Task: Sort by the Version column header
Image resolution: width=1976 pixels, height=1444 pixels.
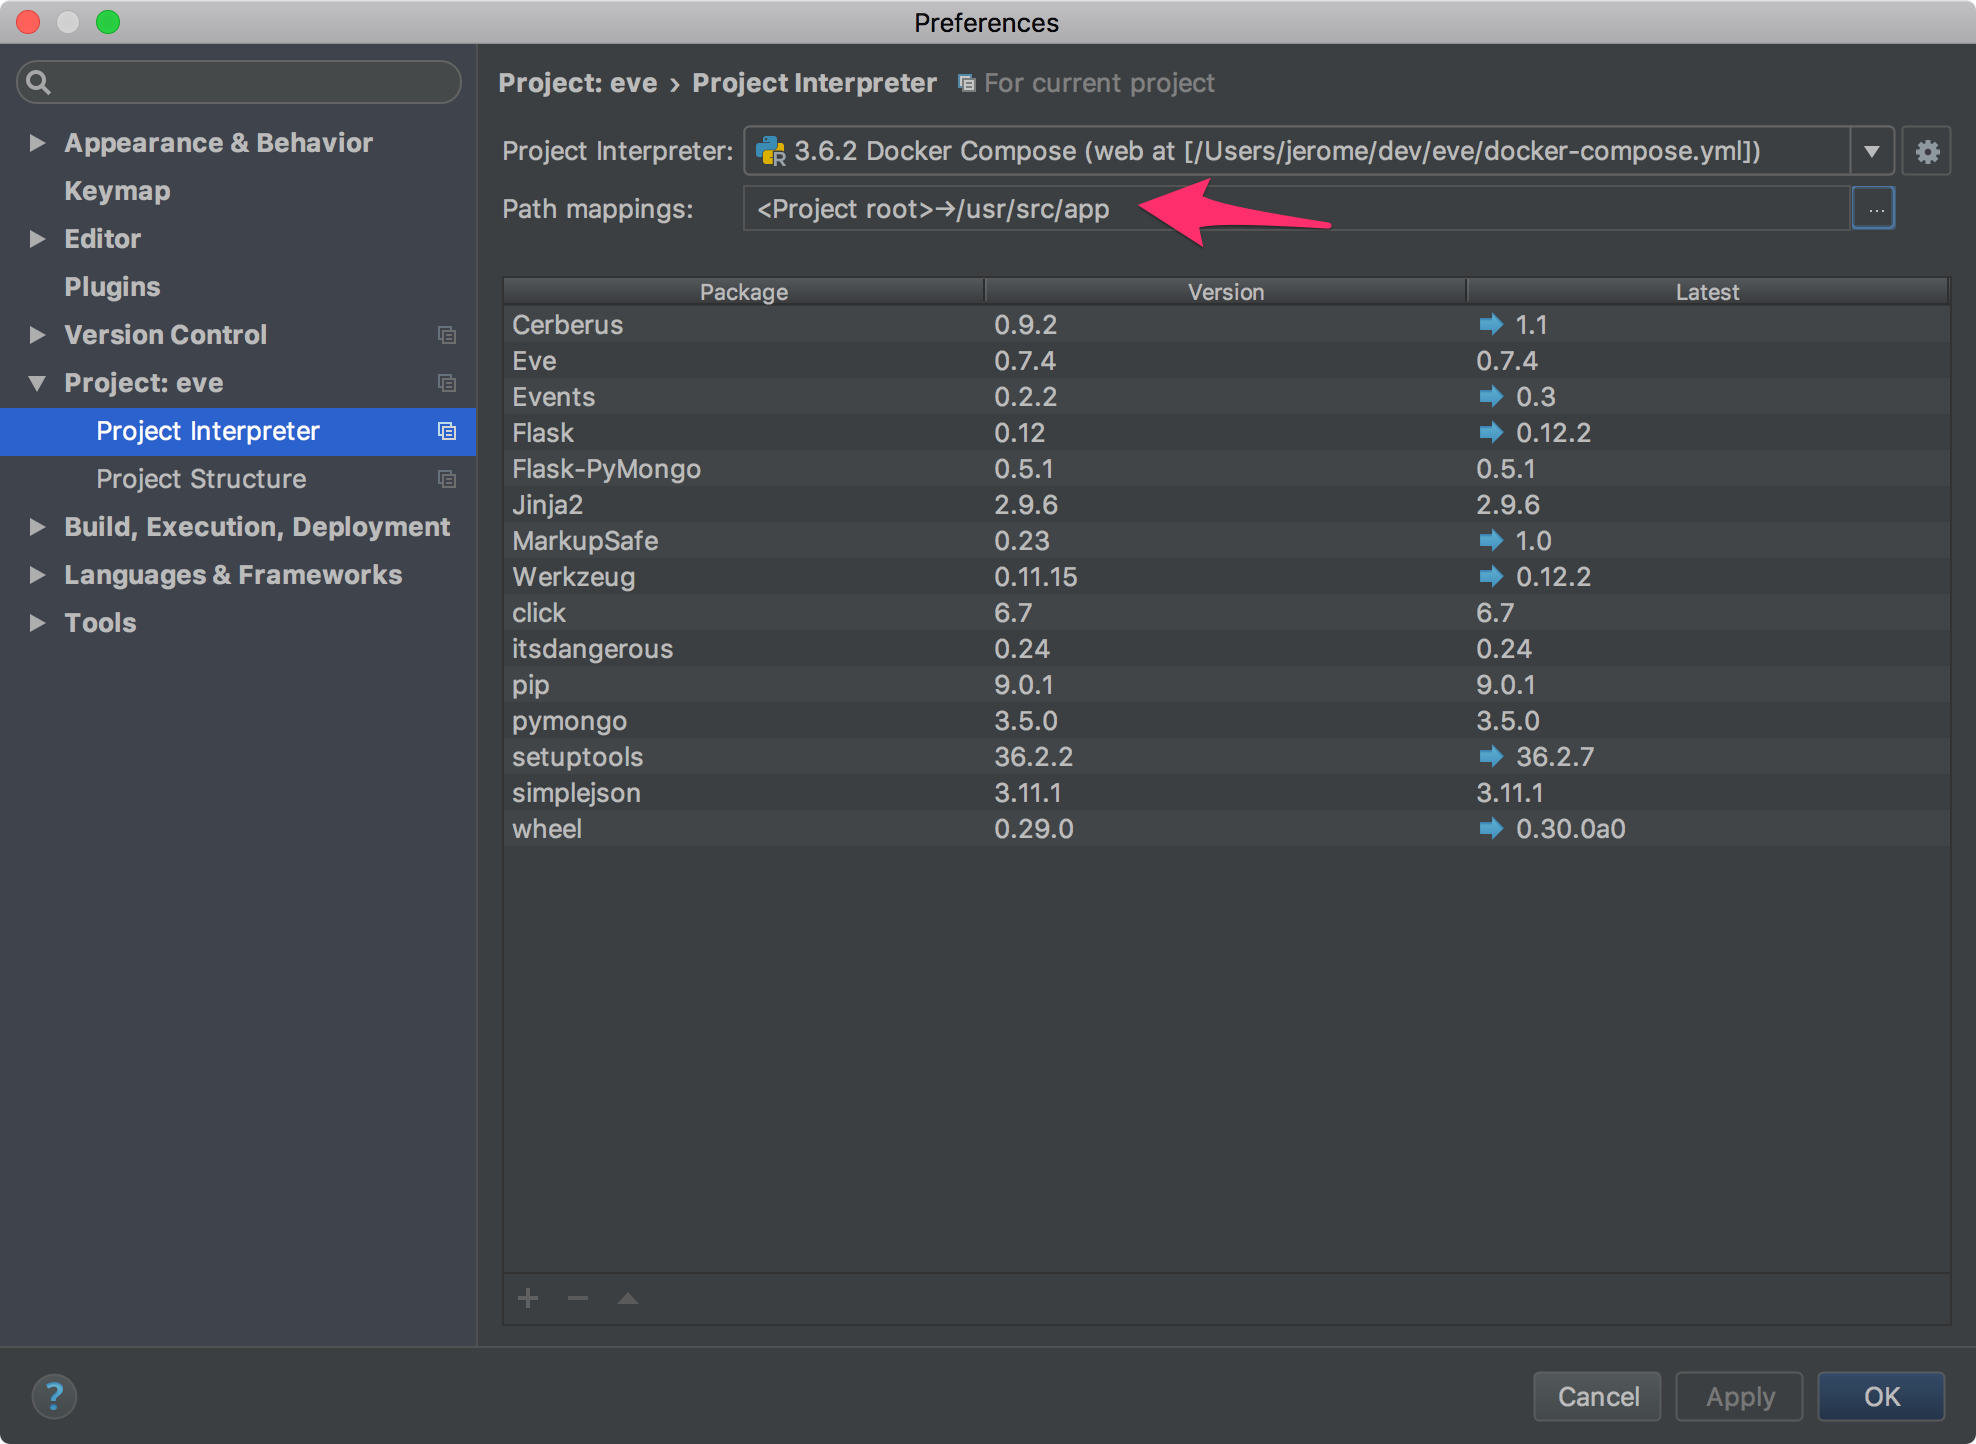Action: [x=1226, y=292]
